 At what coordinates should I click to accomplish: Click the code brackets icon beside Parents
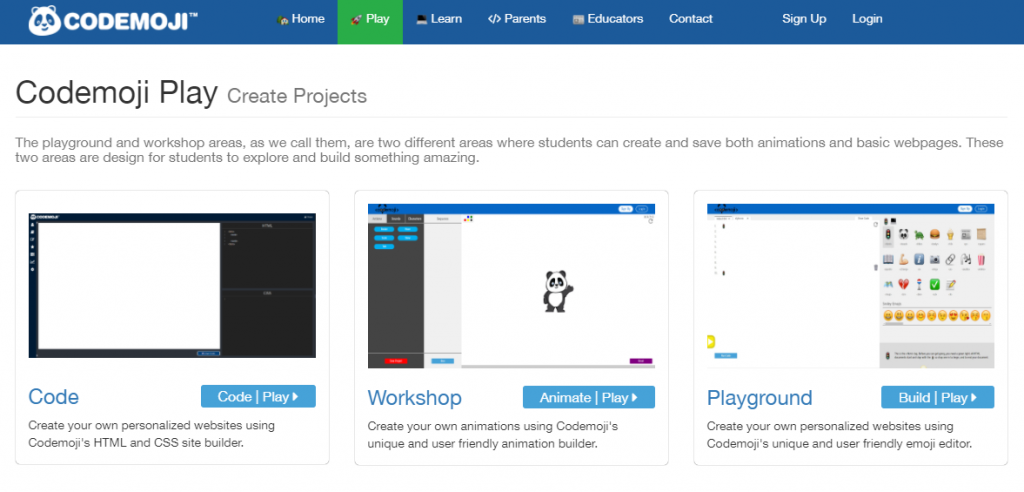(x=494, y=20)
